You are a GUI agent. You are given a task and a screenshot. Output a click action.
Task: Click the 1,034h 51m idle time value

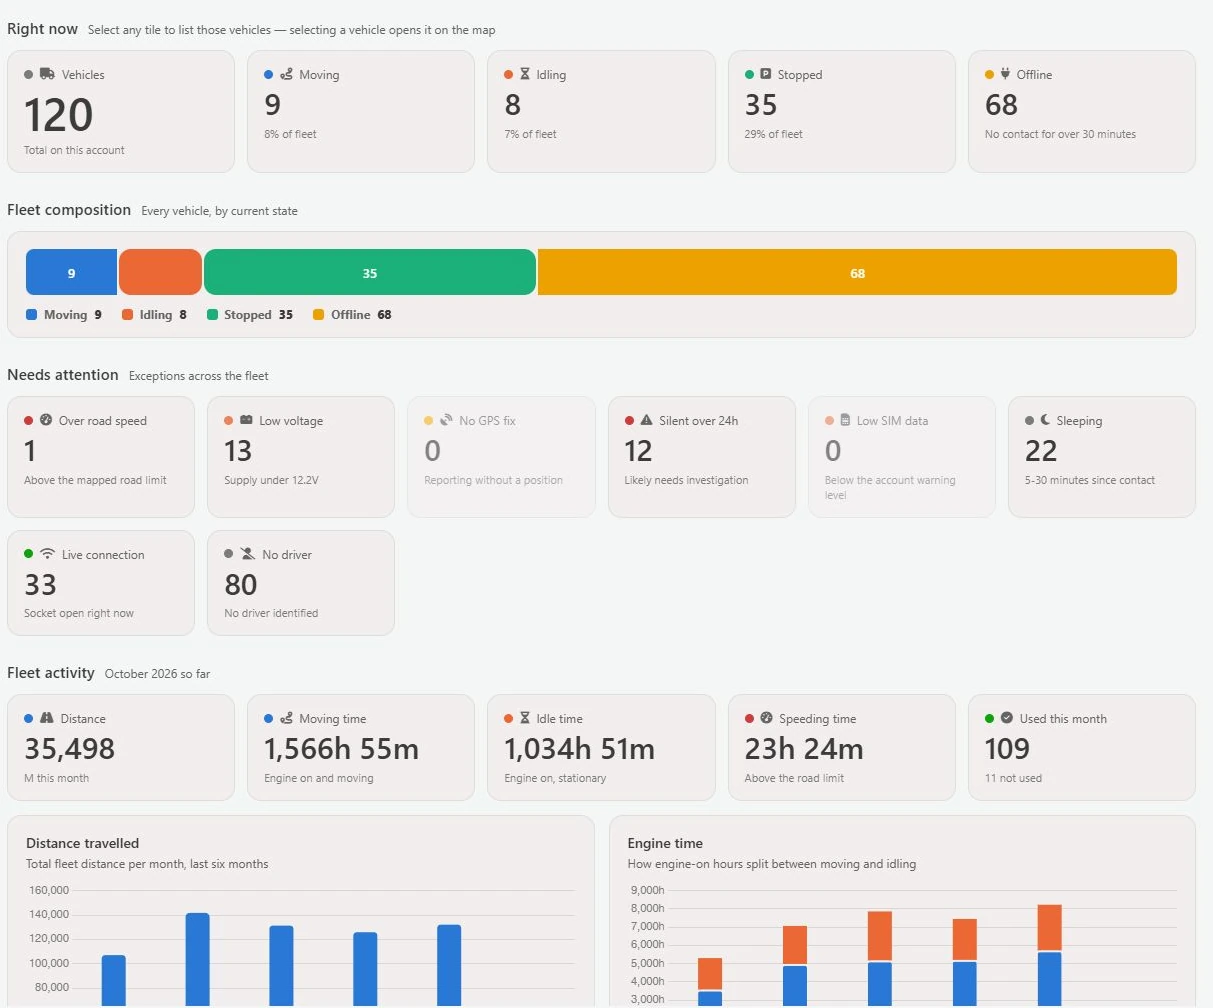[x=580, y=749]
